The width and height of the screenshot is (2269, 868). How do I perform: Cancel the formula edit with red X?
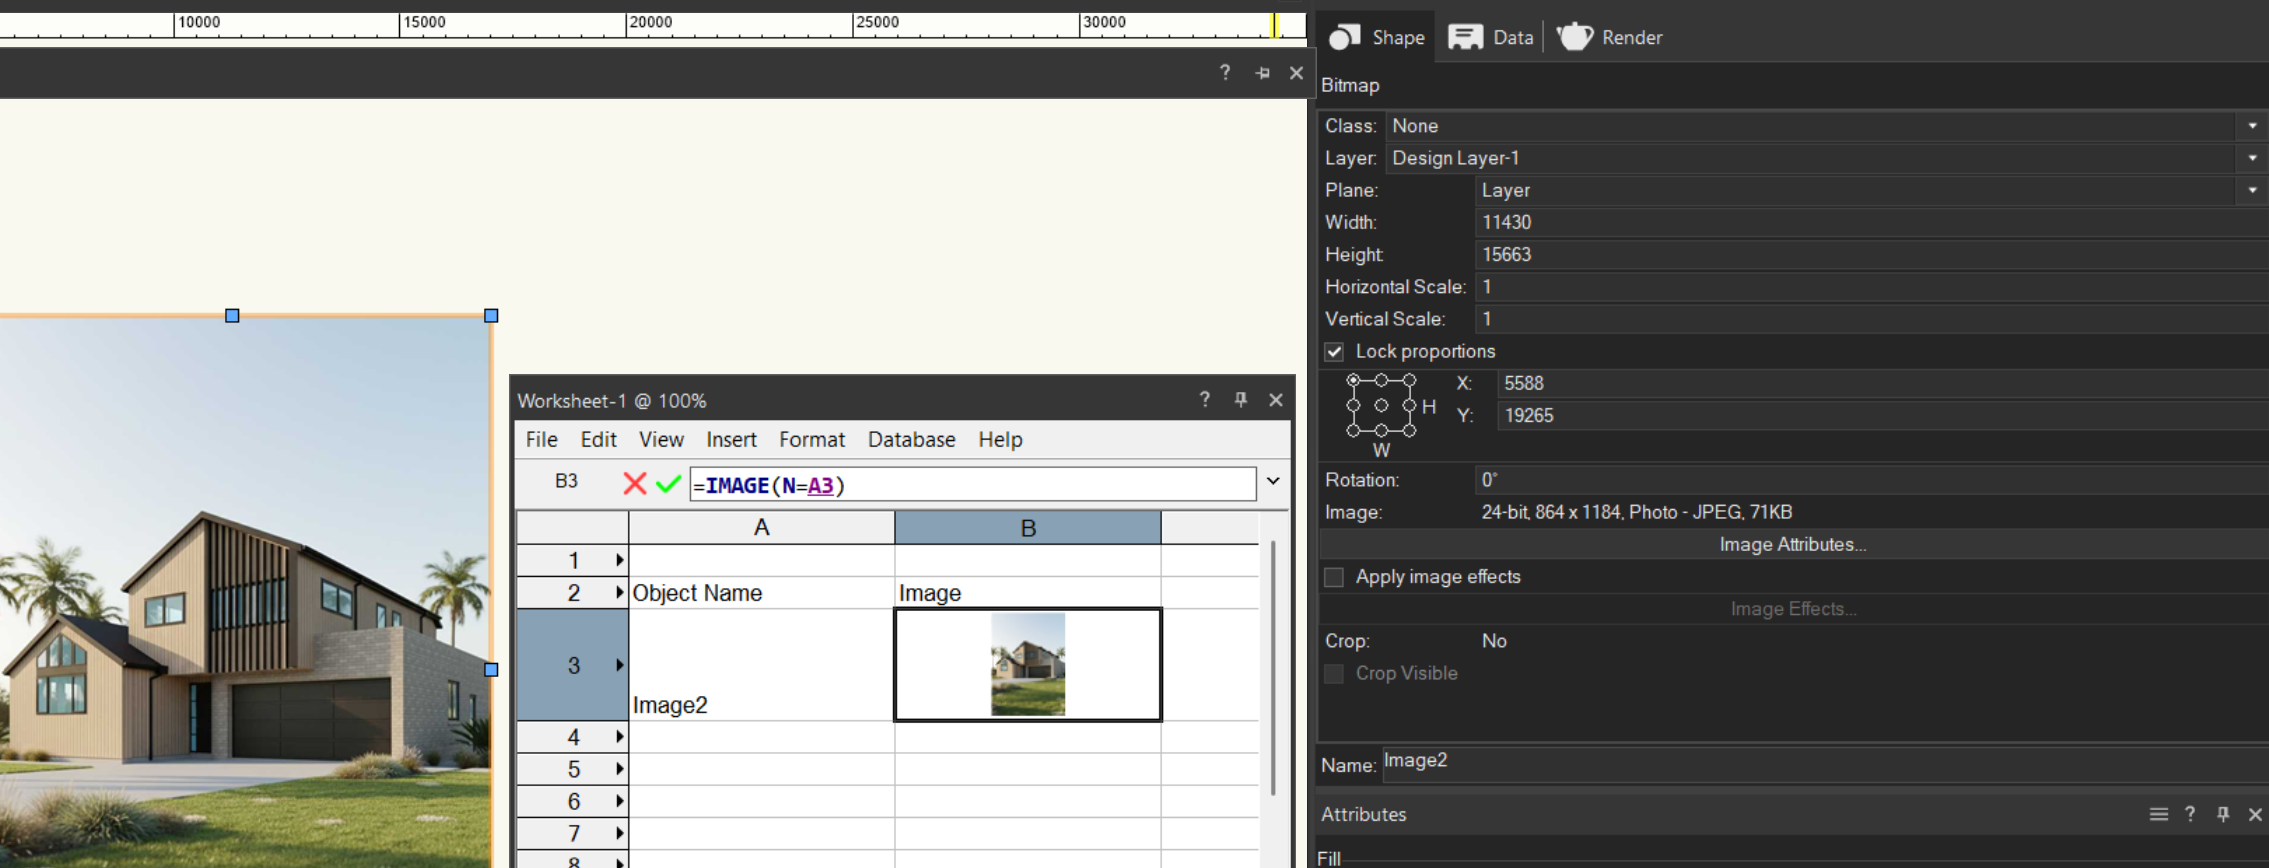tap(634, 484)
